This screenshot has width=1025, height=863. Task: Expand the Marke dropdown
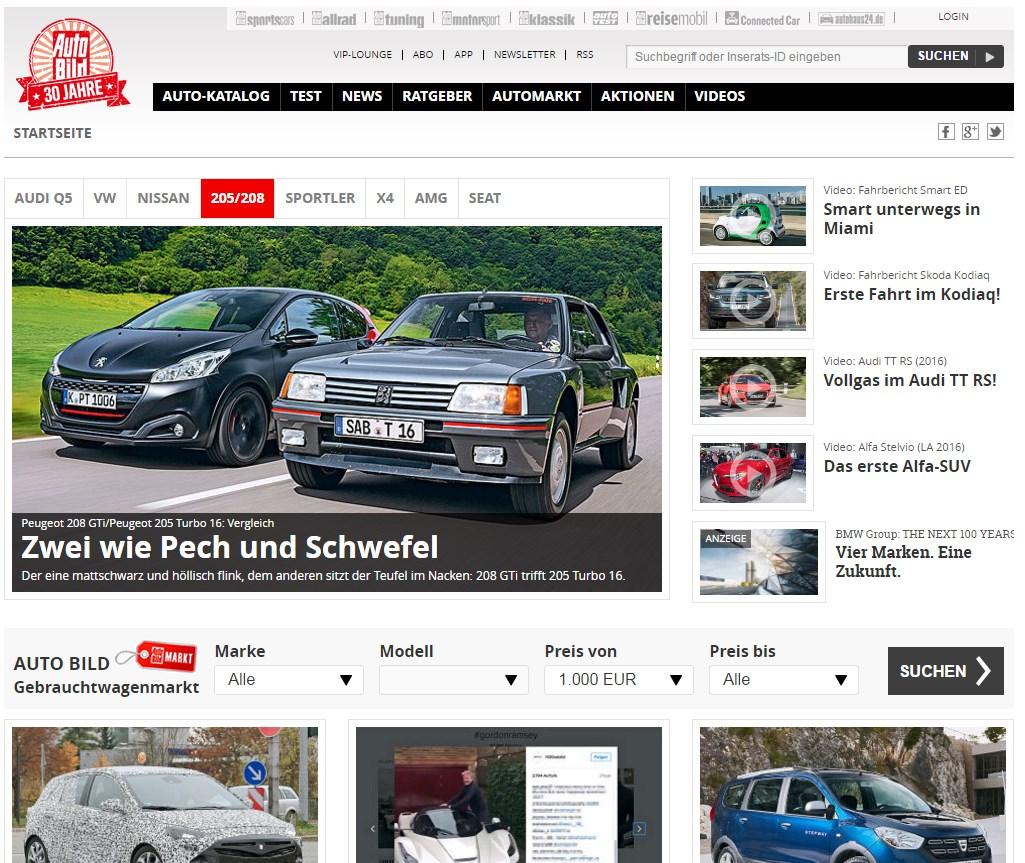[x=288, y=680]
